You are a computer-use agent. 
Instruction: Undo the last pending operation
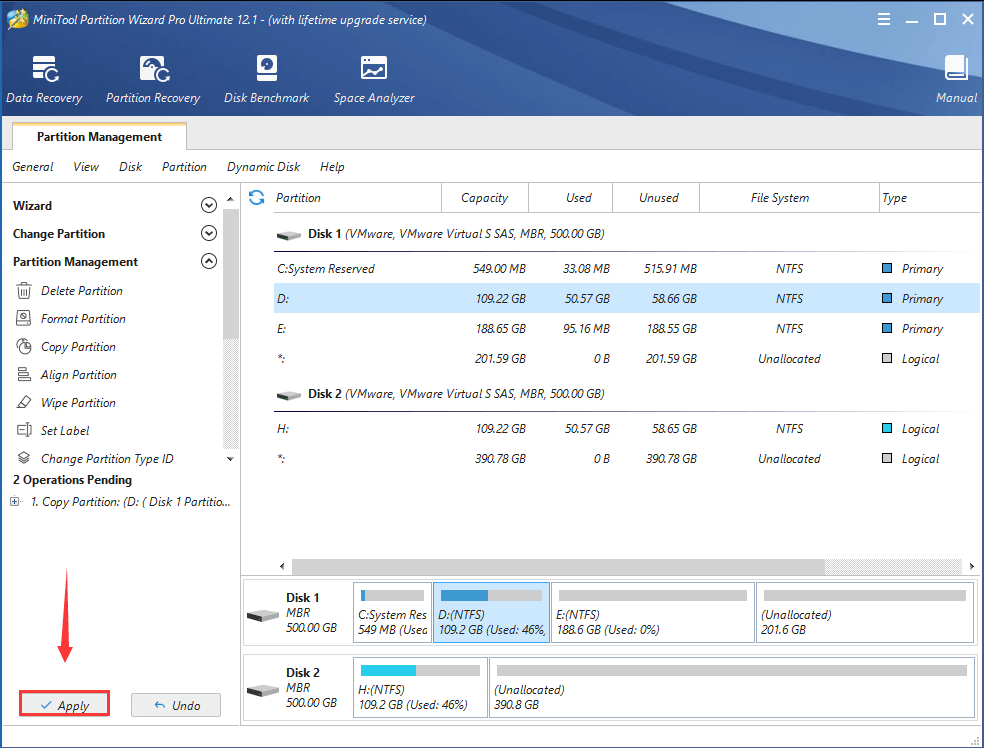(x=176, y=705)
